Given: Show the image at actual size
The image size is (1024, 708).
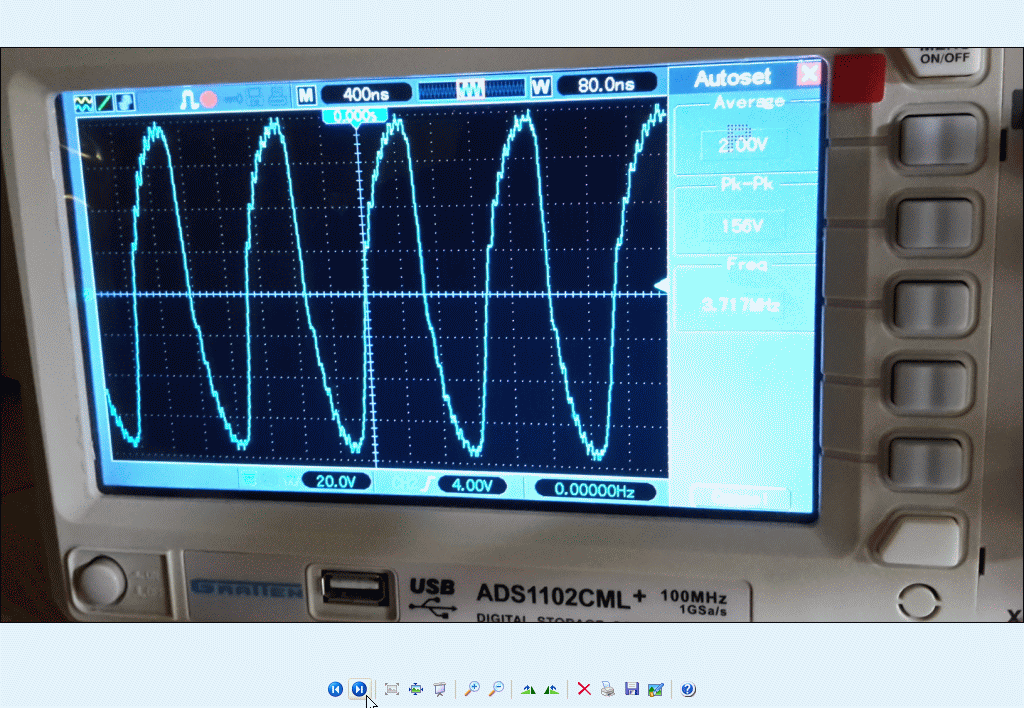Looking at the screenshot, I should 416,689.
